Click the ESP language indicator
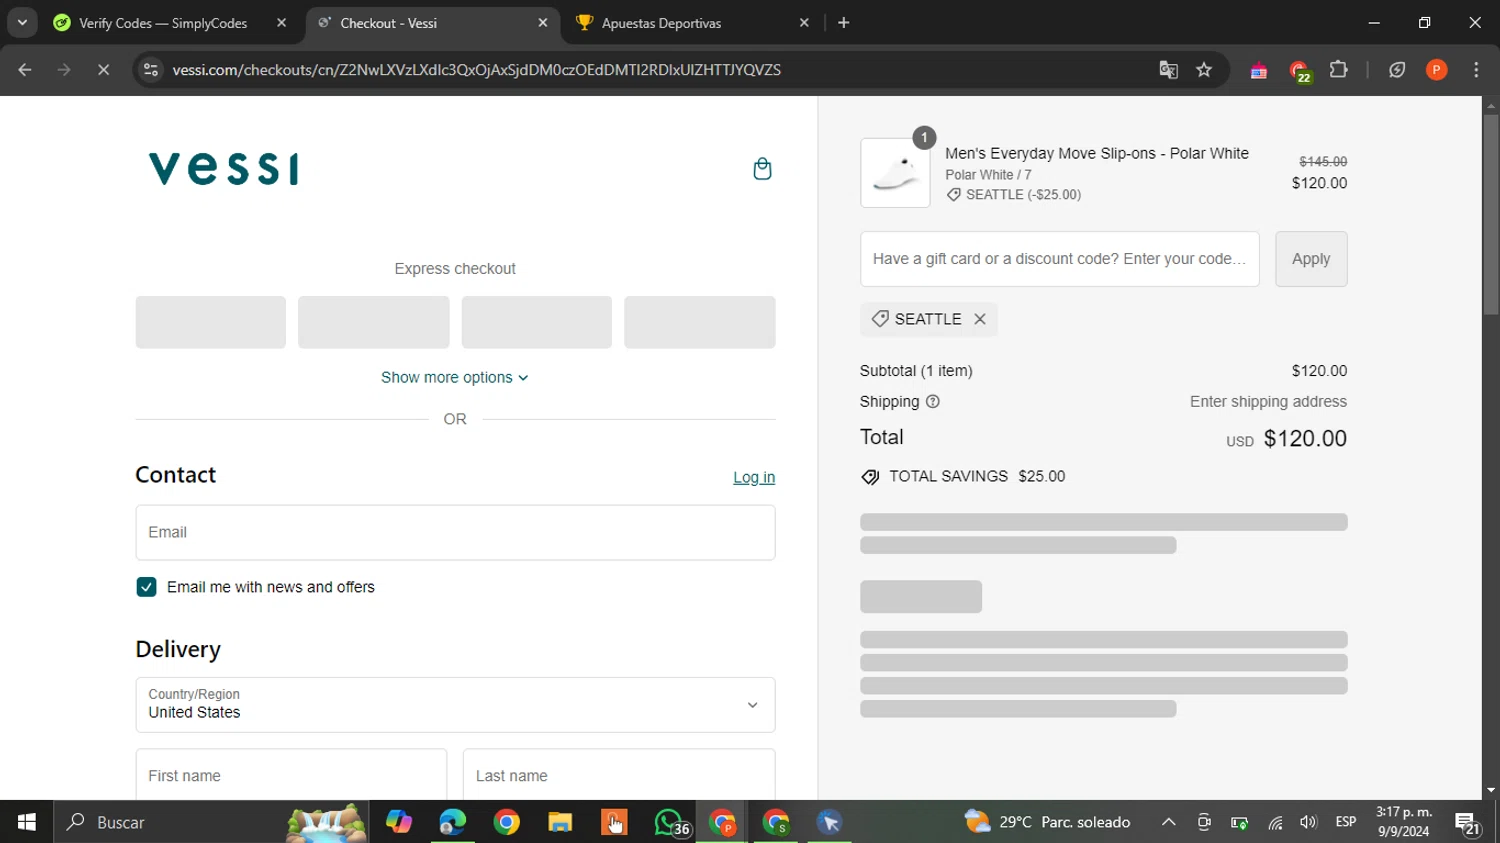Image resolution: width=1500 pixels, height=843 pixels. (1346, 822)
